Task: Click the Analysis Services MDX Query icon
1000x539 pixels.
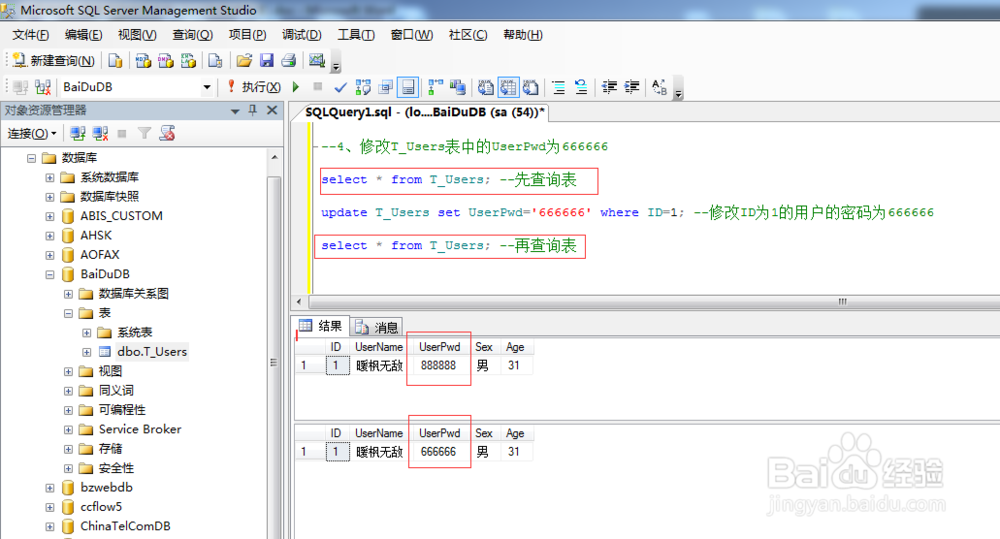Action: click(143, 61)
